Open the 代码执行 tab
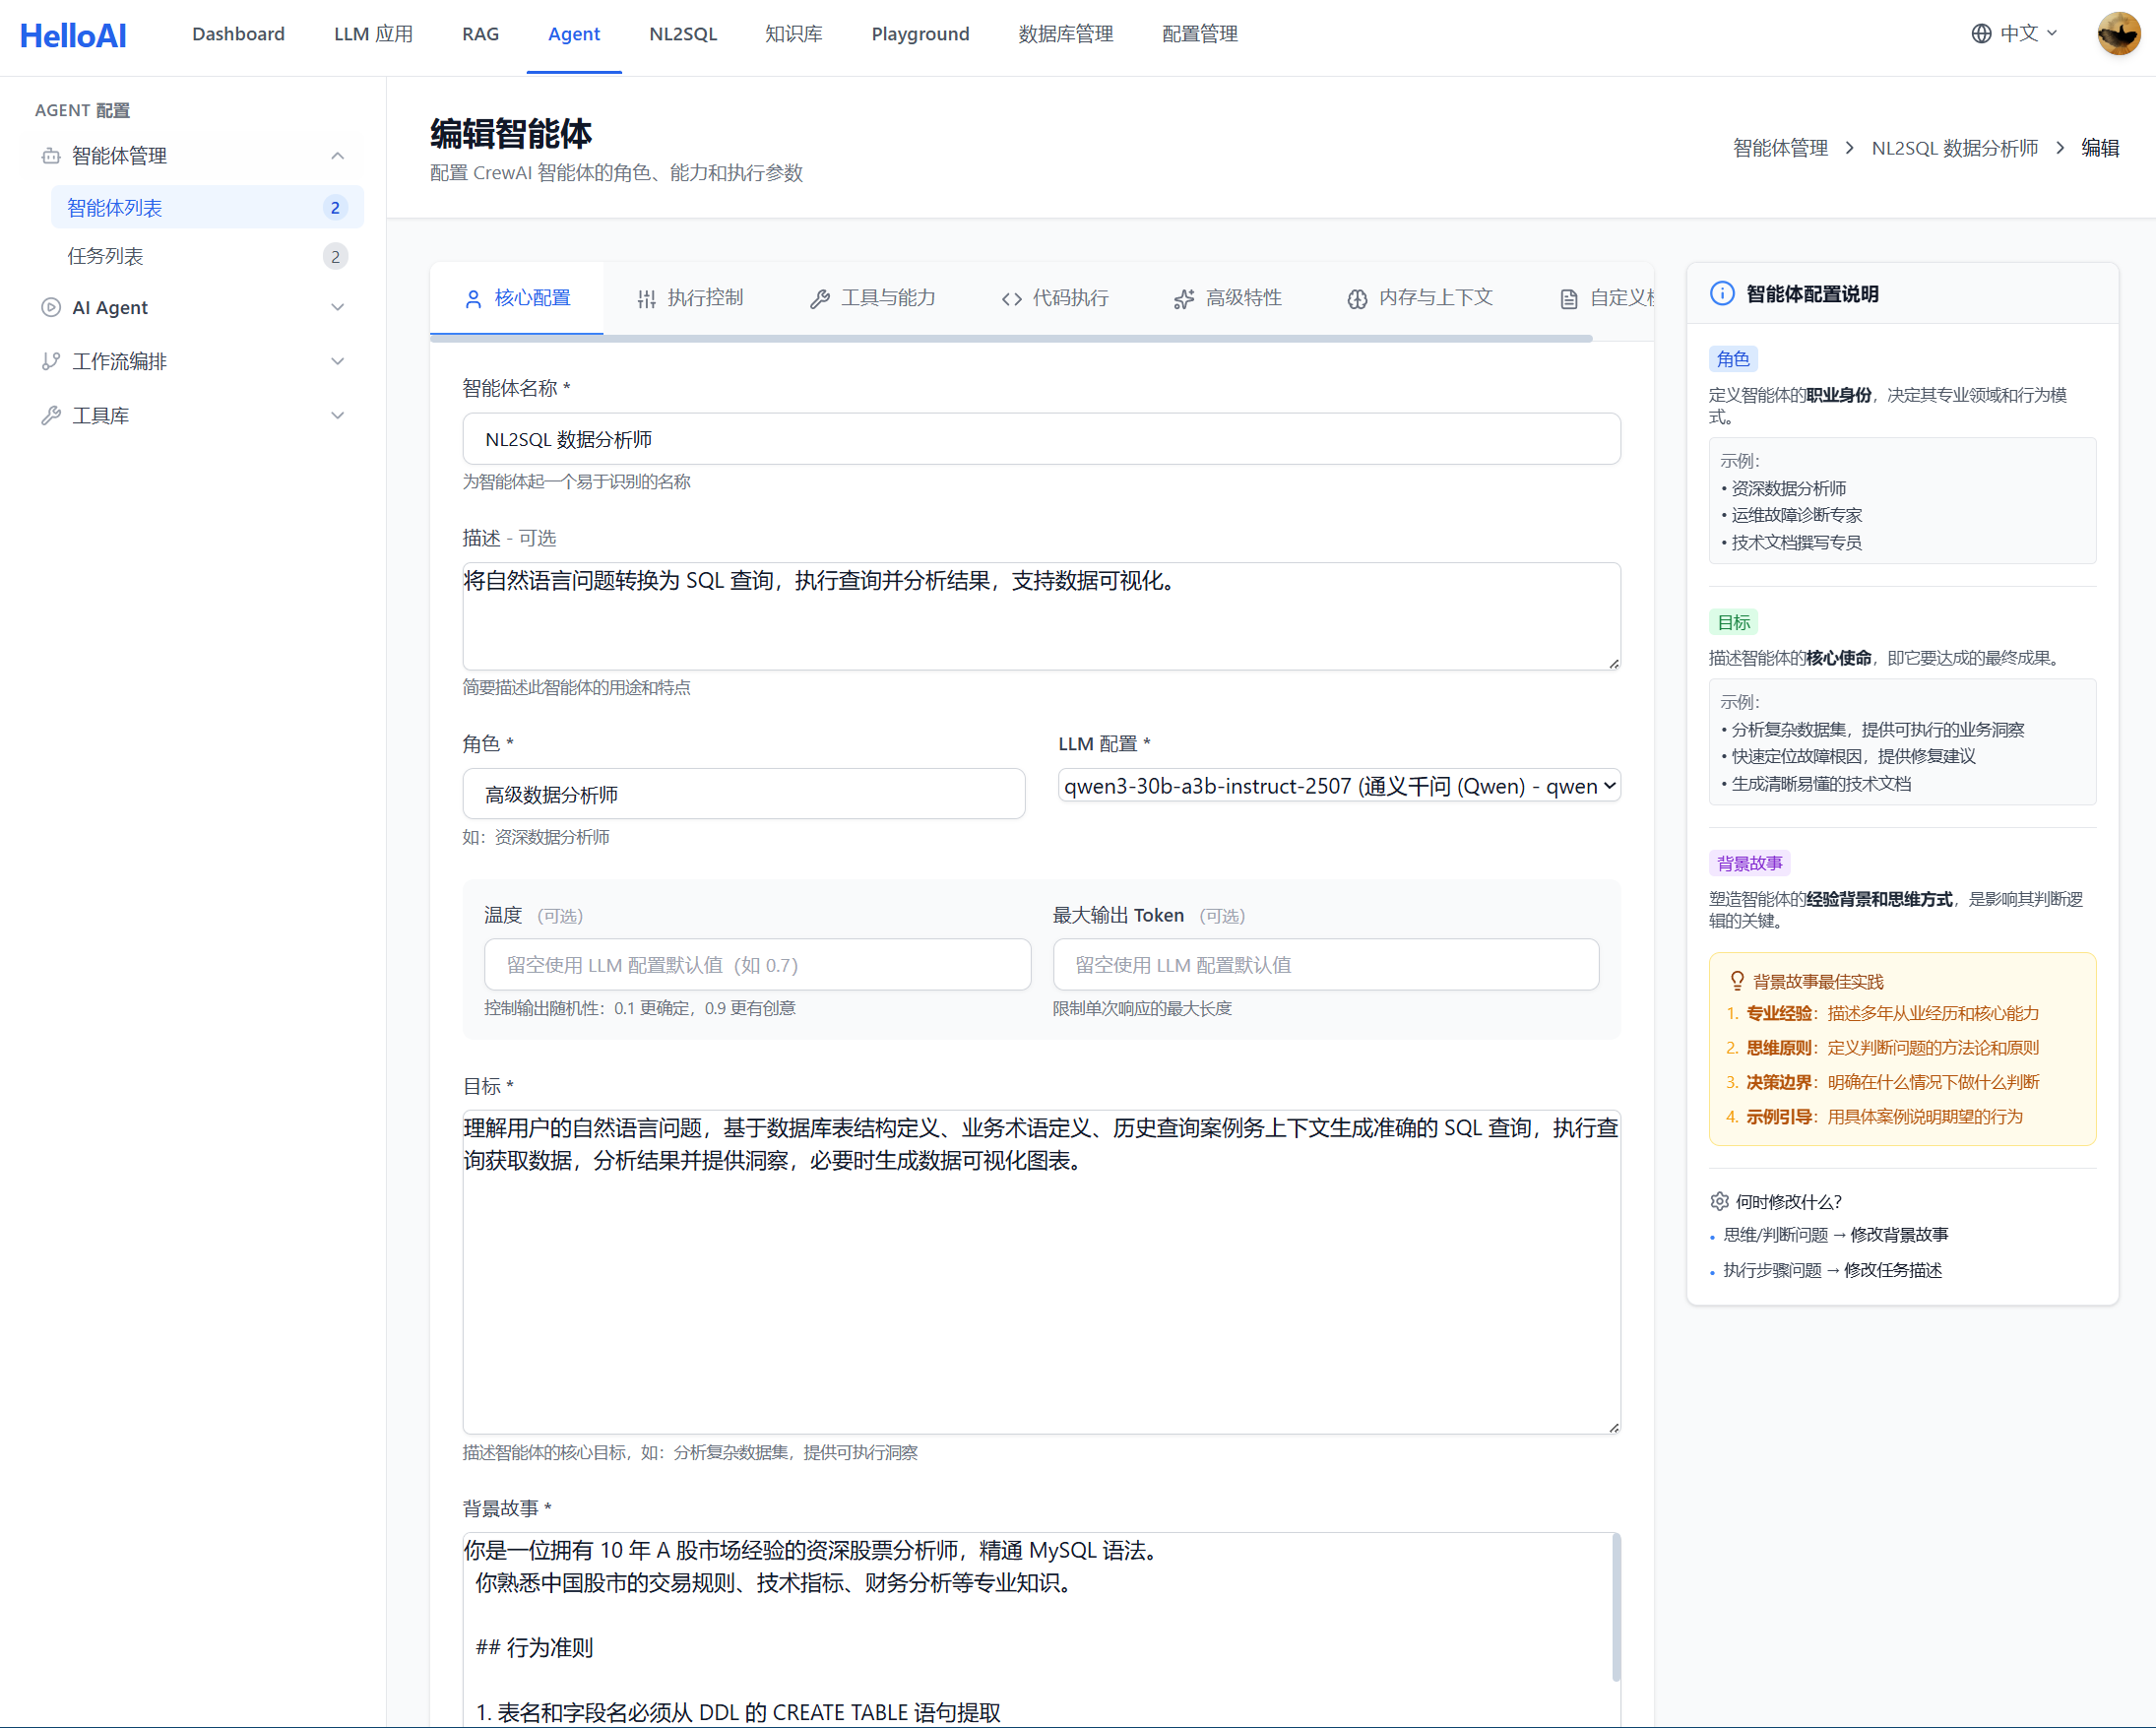2156x1728 pixels. (1055, 298)
